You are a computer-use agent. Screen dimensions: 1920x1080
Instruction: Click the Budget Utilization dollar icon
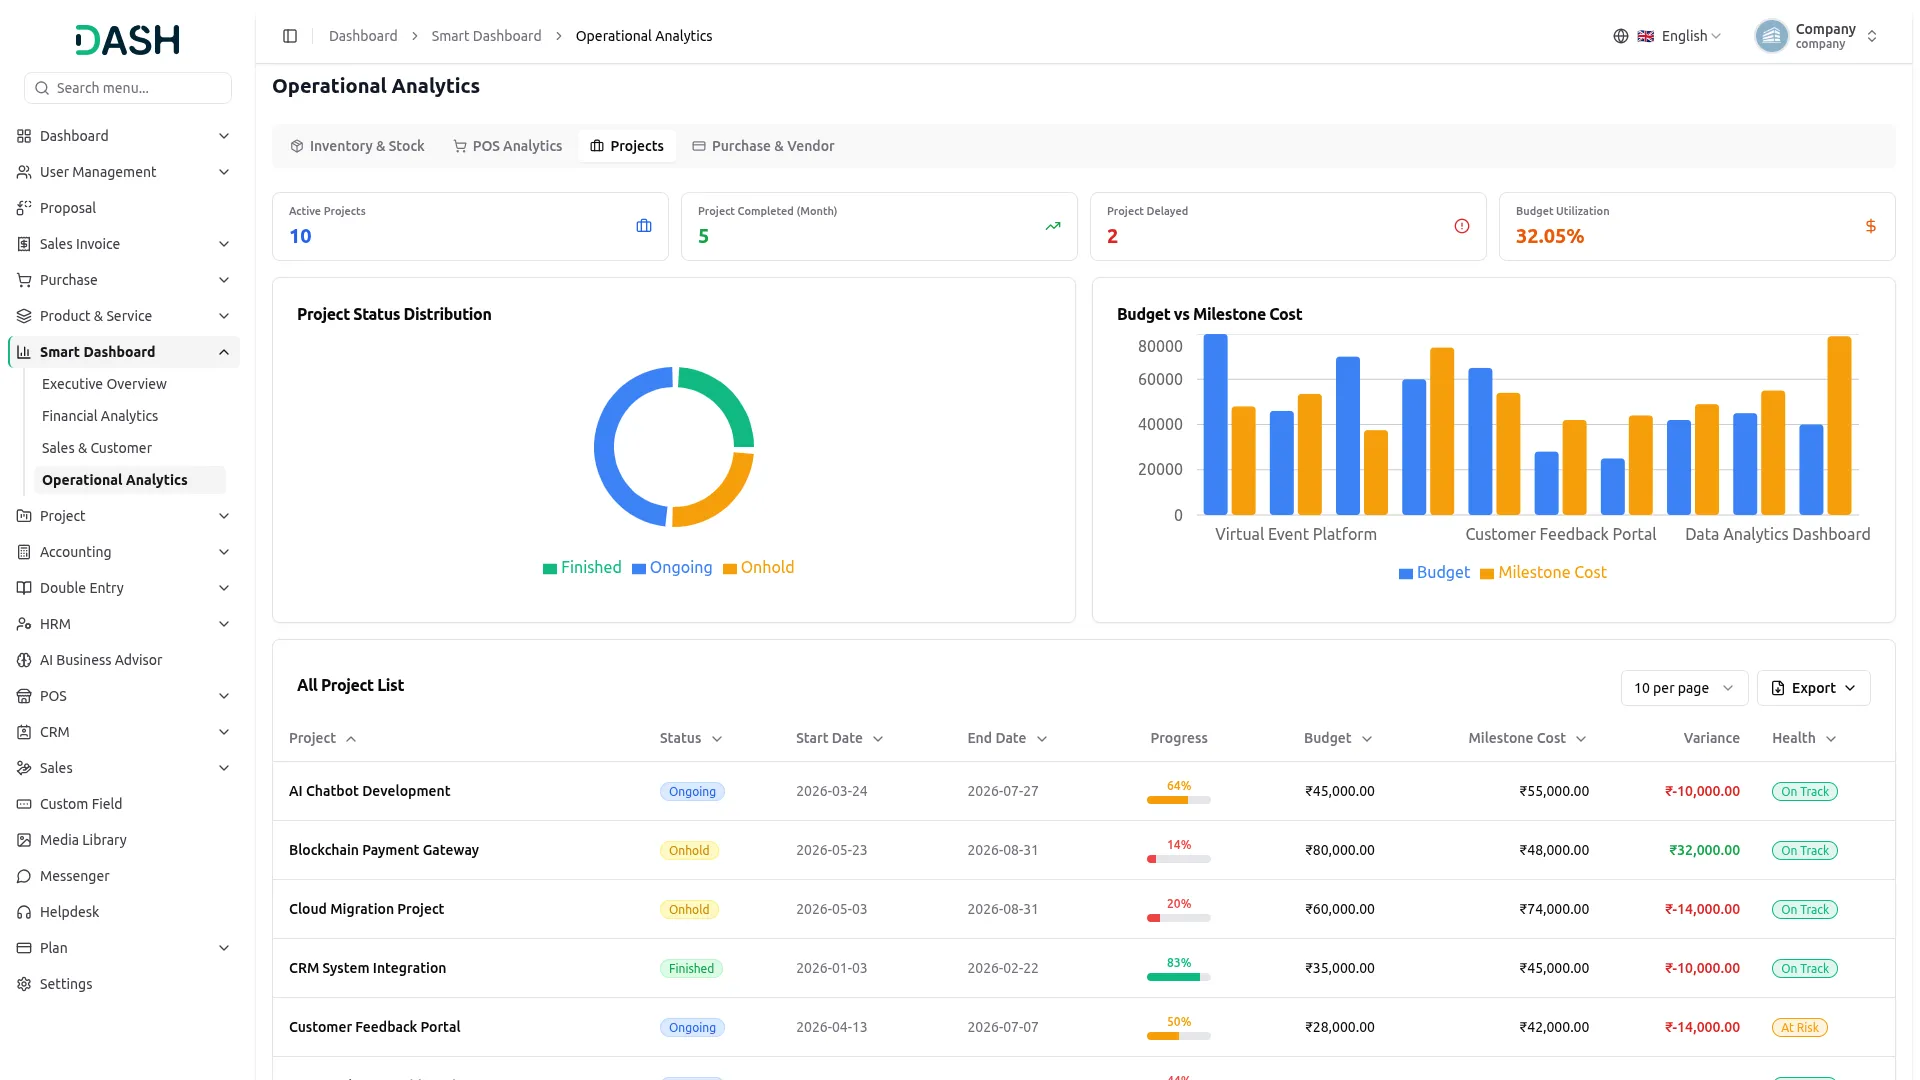click(1870, 226)
